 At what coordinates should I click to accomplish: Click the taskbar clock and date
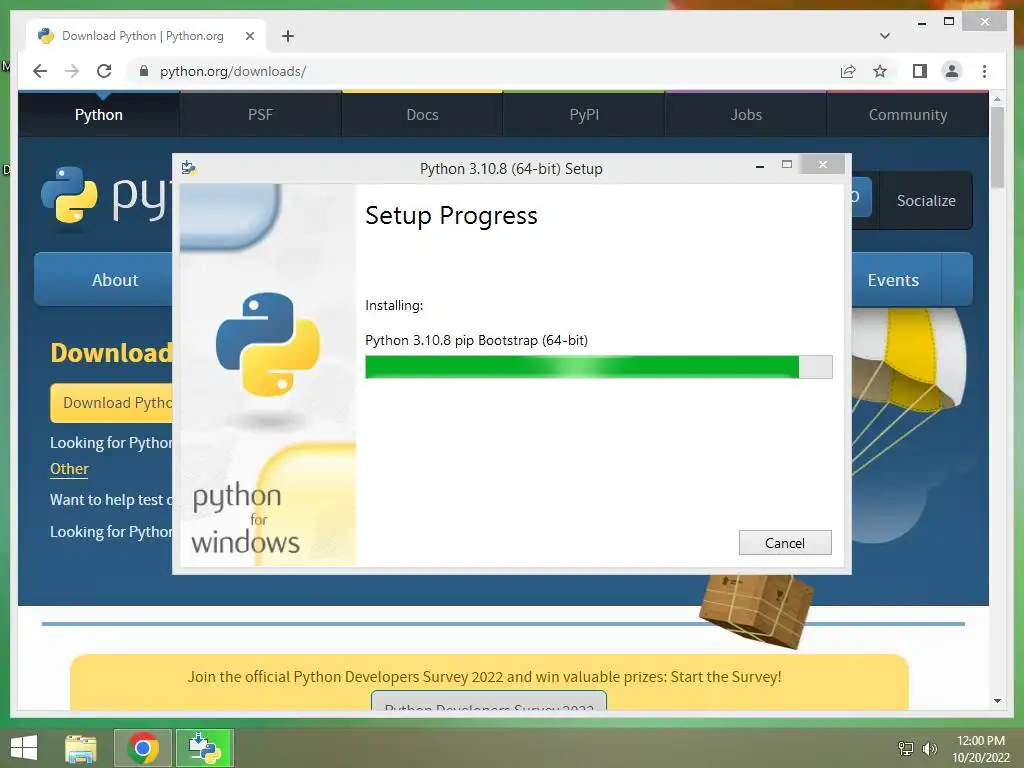click(980, 748)
